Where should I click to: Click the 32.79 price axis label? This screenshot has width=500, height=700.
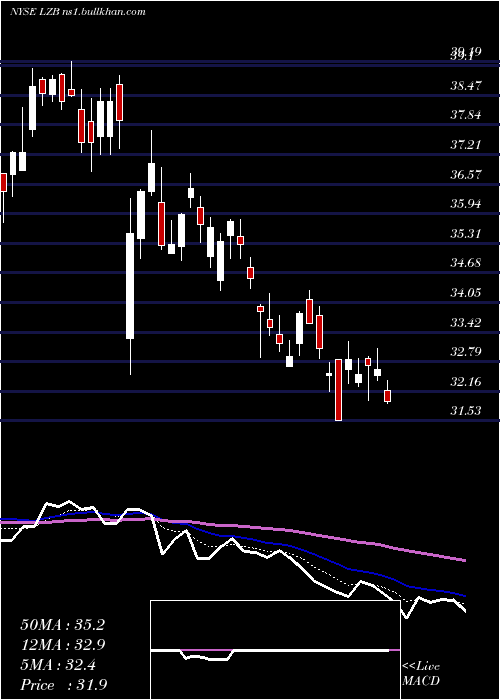click(466, 352)
